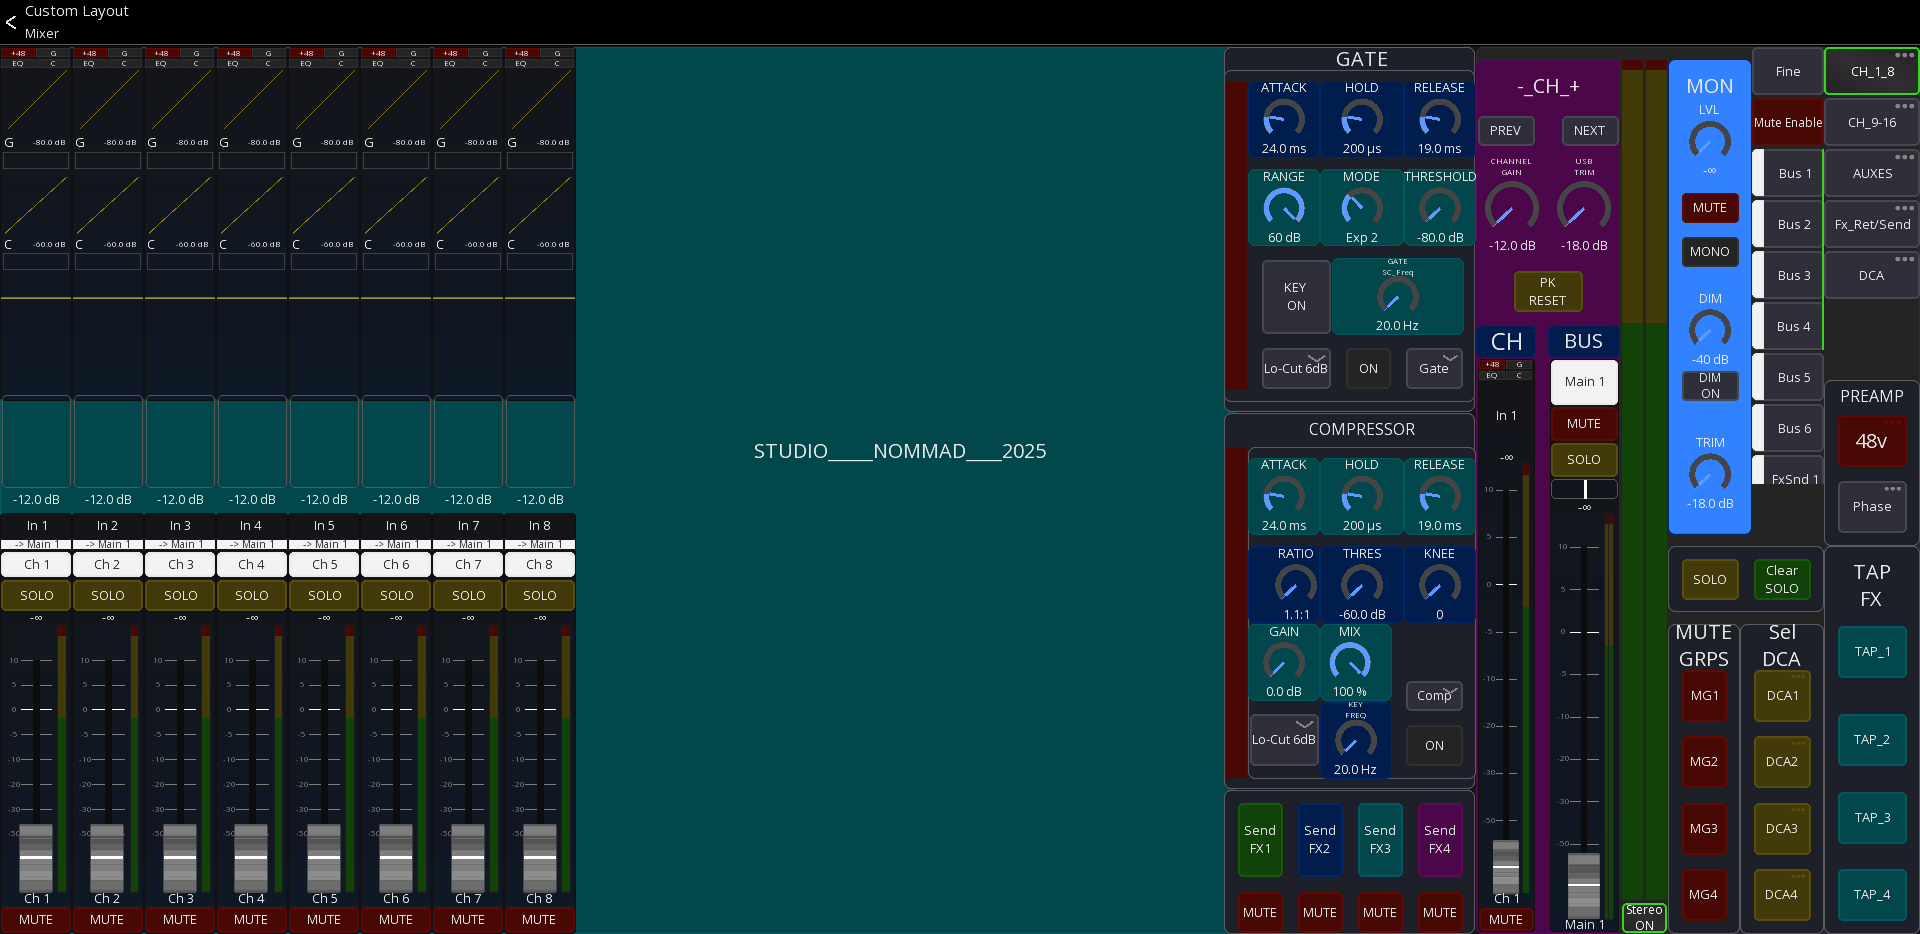Viewport: 1920px width, 934px height.
Task: Mute channel Ch 5 at bottom
Action: click(323, 919)
